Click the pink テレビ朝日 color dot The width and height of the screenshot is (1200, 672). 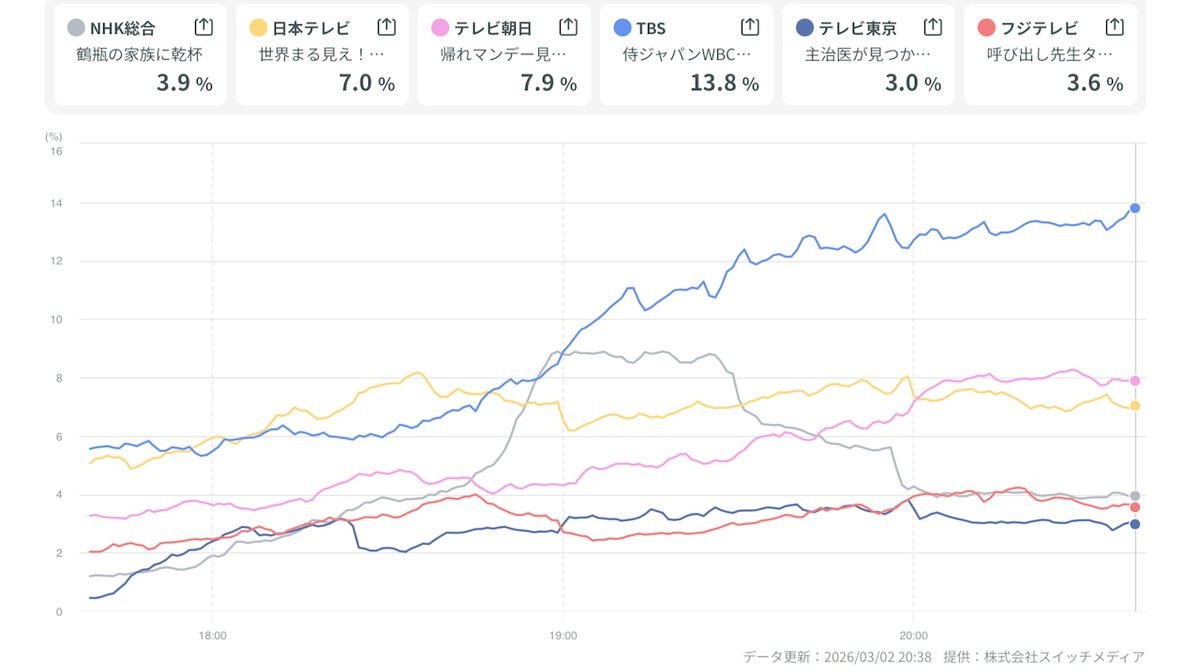(x=440, y=28)
